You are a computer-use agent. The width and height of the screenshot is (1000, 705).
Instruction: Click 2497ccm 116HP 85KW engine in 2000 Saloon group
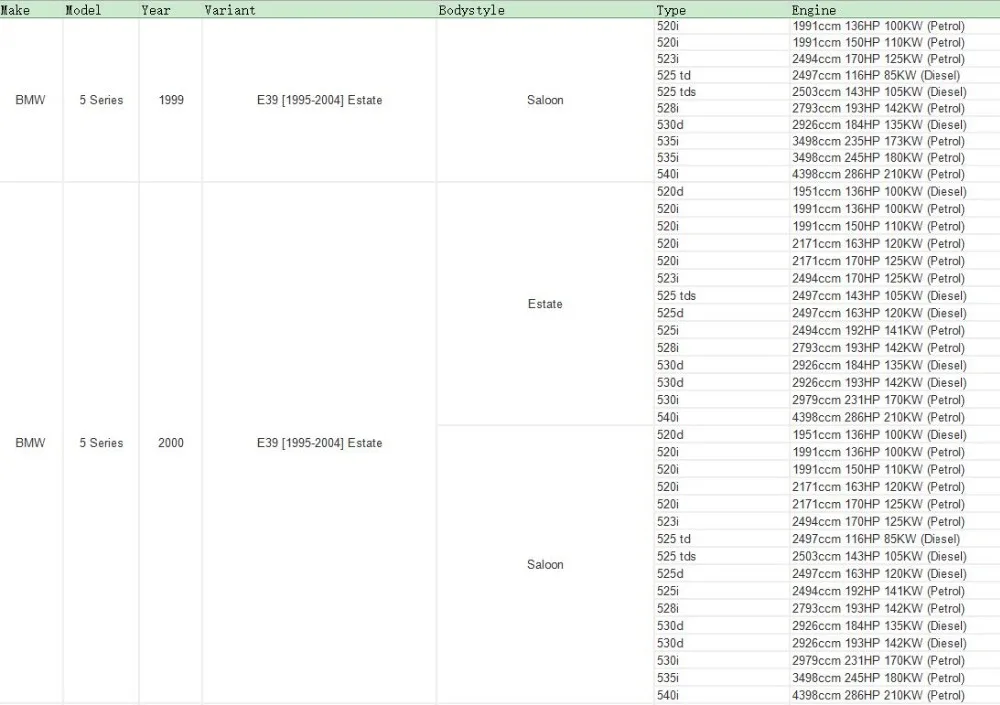click(876, 539)
